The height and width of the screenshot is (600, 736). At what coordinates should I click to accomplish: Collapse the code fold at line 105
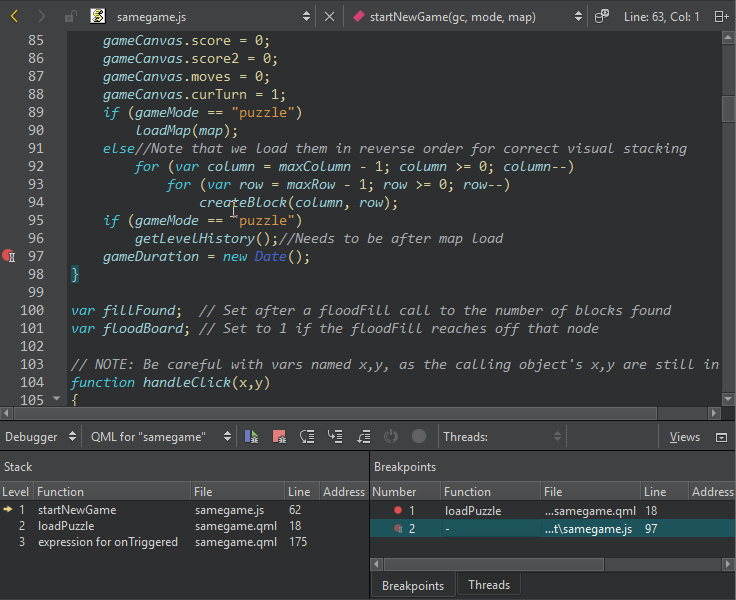(57, 399)
